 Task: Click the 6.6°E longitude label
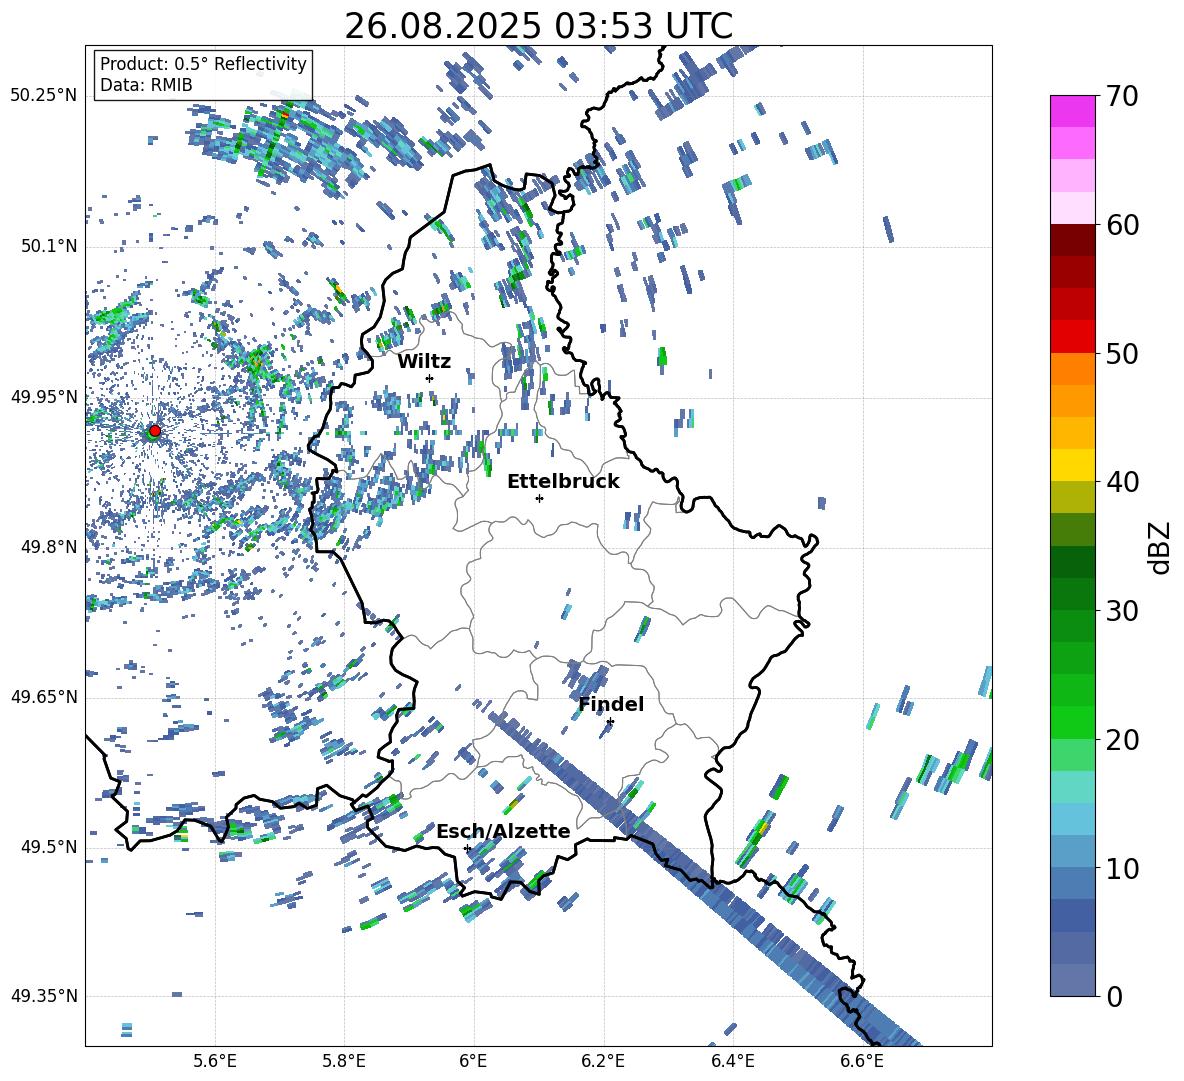pyautogui.click(x=862, y=1061)
